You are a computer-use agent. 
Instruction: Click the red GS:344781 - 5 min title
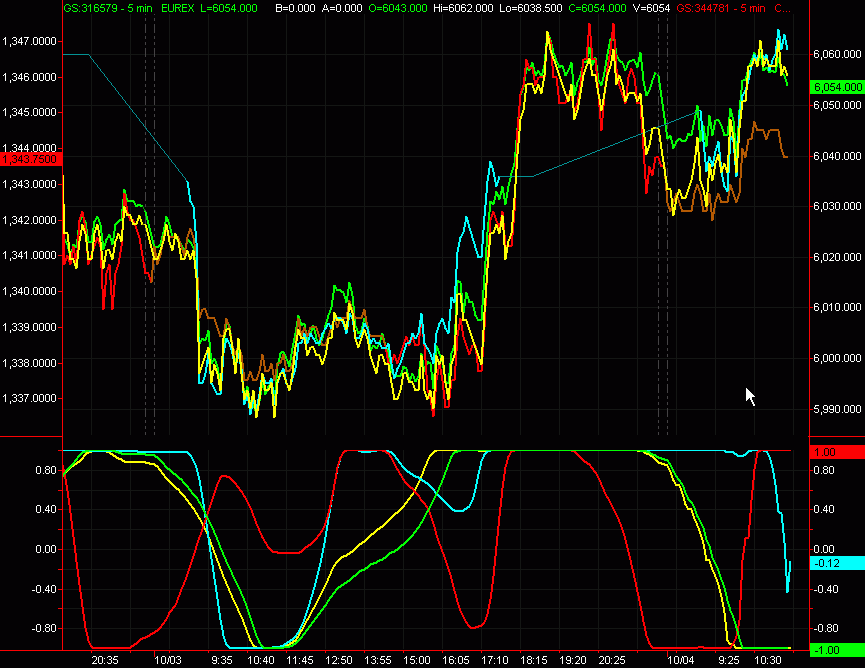click(x=721, y=8)
